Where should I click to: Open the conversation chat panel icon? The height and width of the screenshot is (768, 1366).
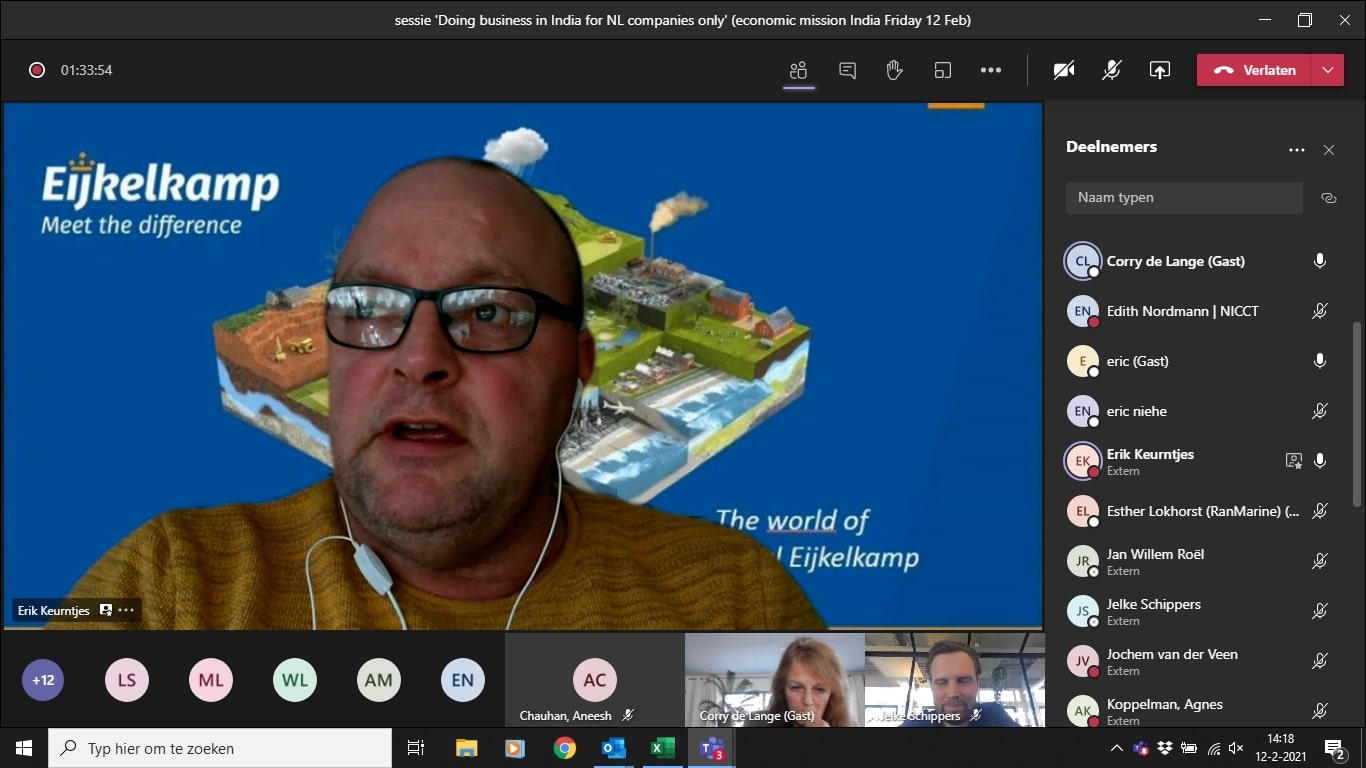847,70
